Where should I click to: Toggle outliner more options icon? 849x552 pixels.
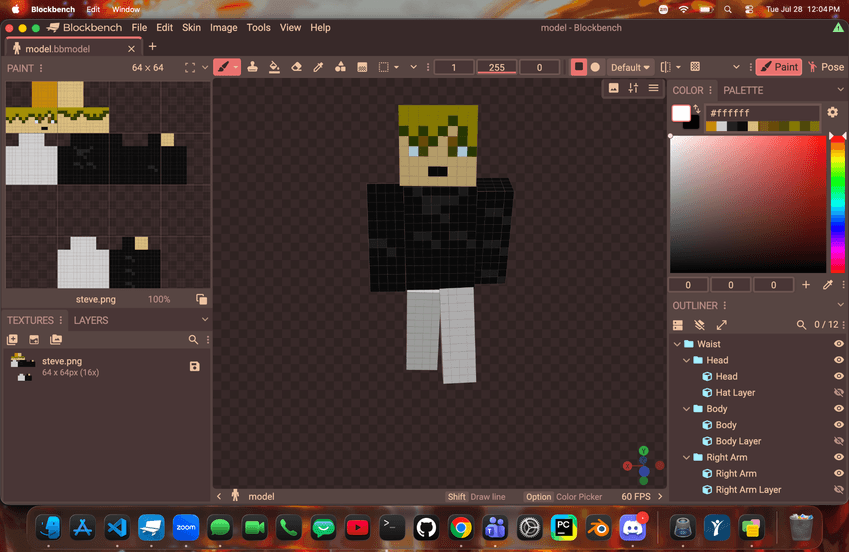pyautogui.click(x=677, y=325)
